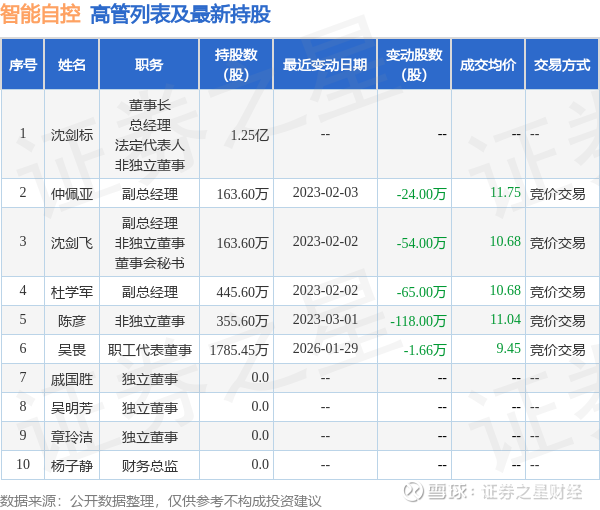This screenshot has width=600, height=510.
Task: Click the change value -1.66万
Action: [x=425, y=350]
